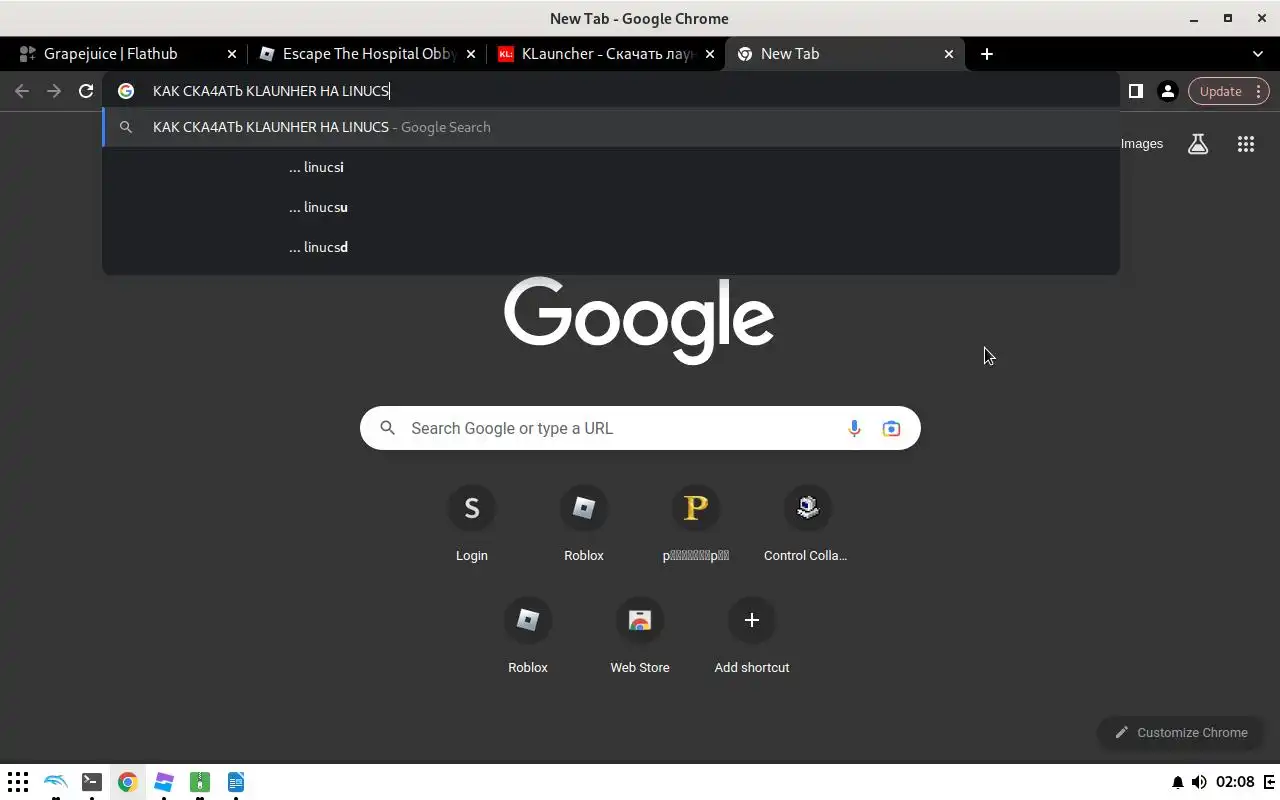Expand the tab search dropdown arrow
Viewport: 1280px width, 800px height.
(1258, 54)
